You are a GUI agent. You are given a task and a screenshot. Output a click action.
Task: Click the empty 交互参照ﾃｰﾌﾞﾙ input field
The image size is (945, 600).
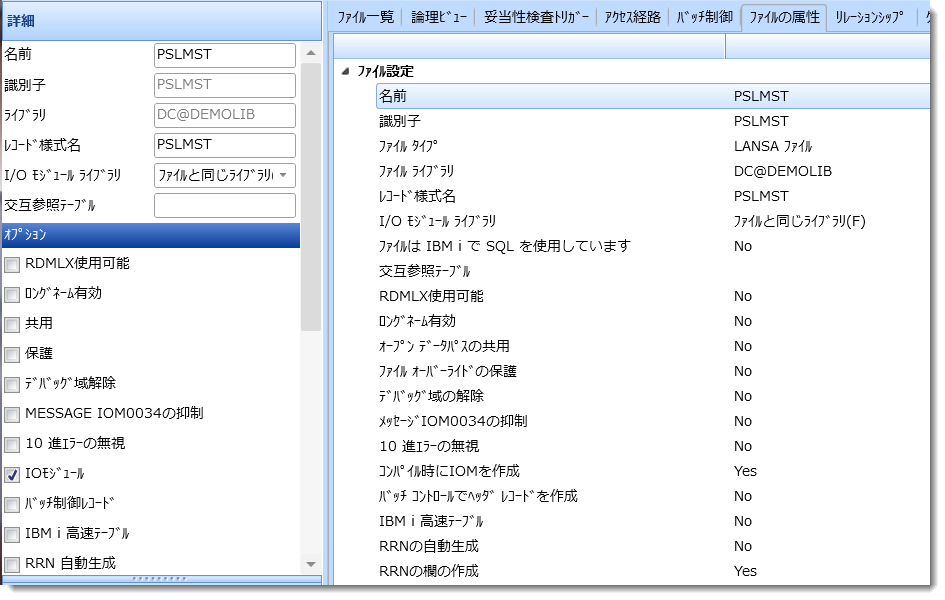click(225, 205)
